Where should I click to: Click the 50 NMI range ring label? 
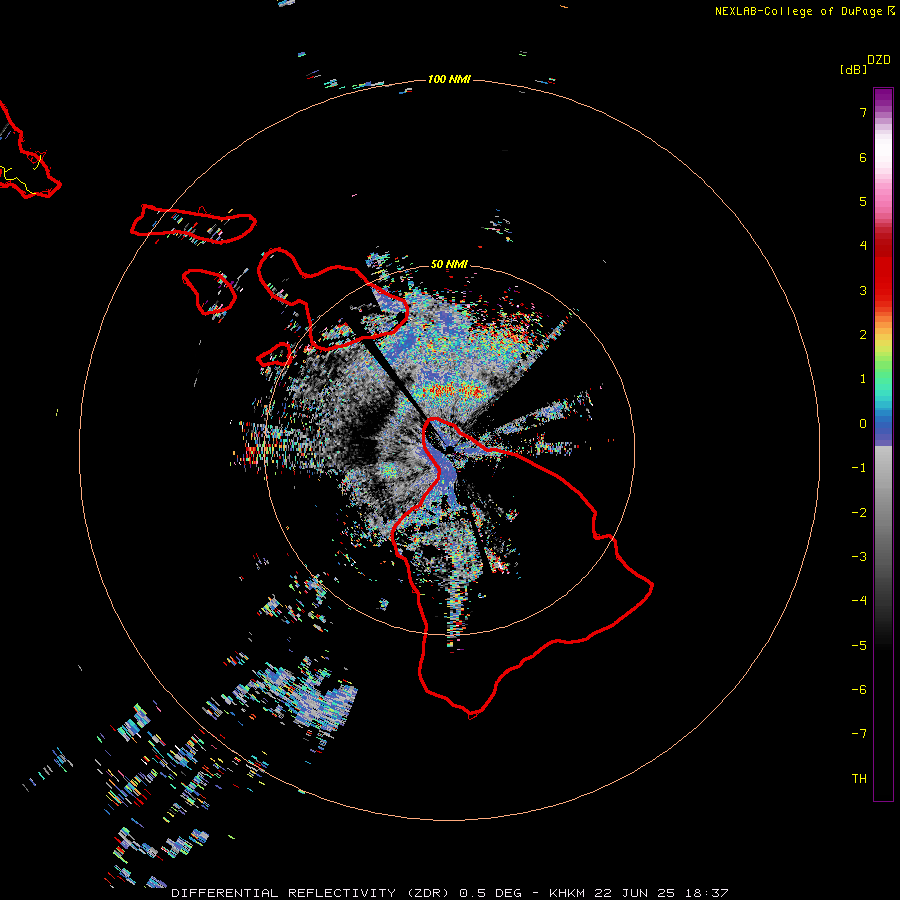click(449, 264)
